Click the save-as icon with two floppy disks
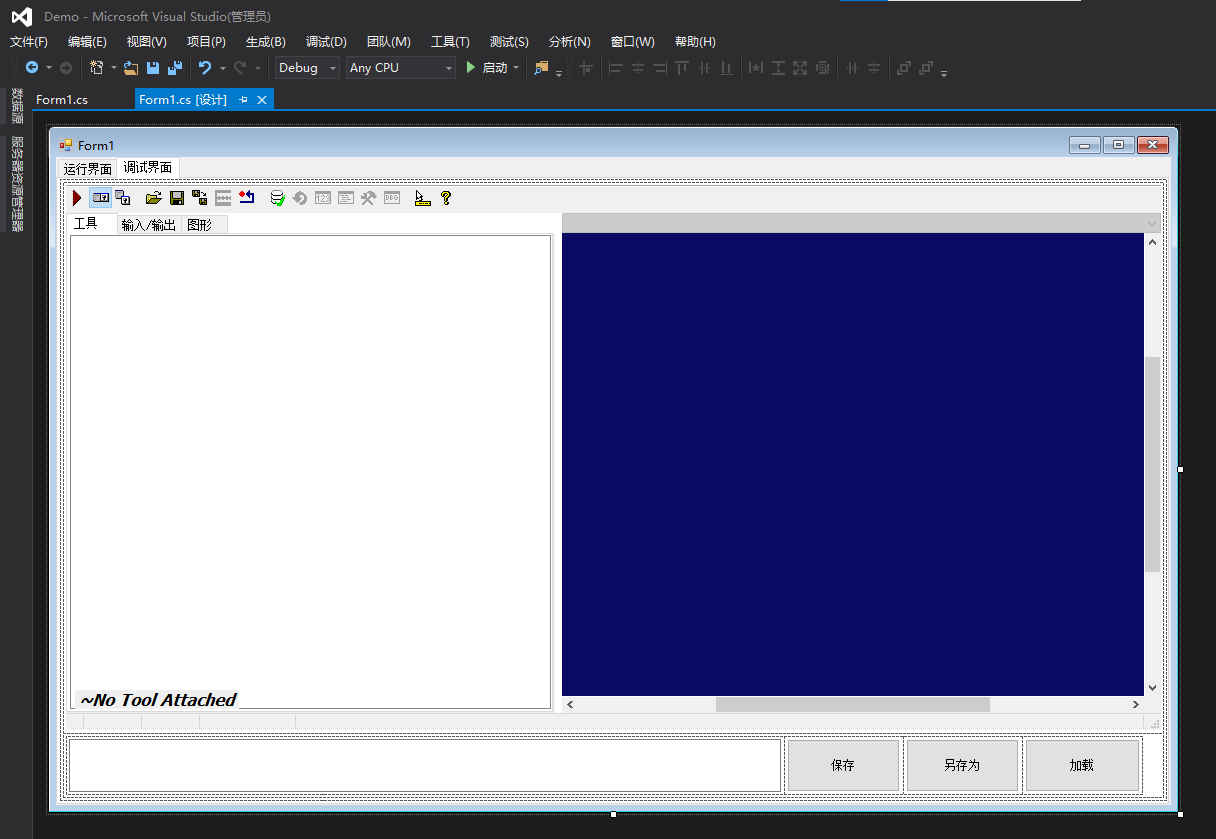1216x839 pixels. point(200,198)
